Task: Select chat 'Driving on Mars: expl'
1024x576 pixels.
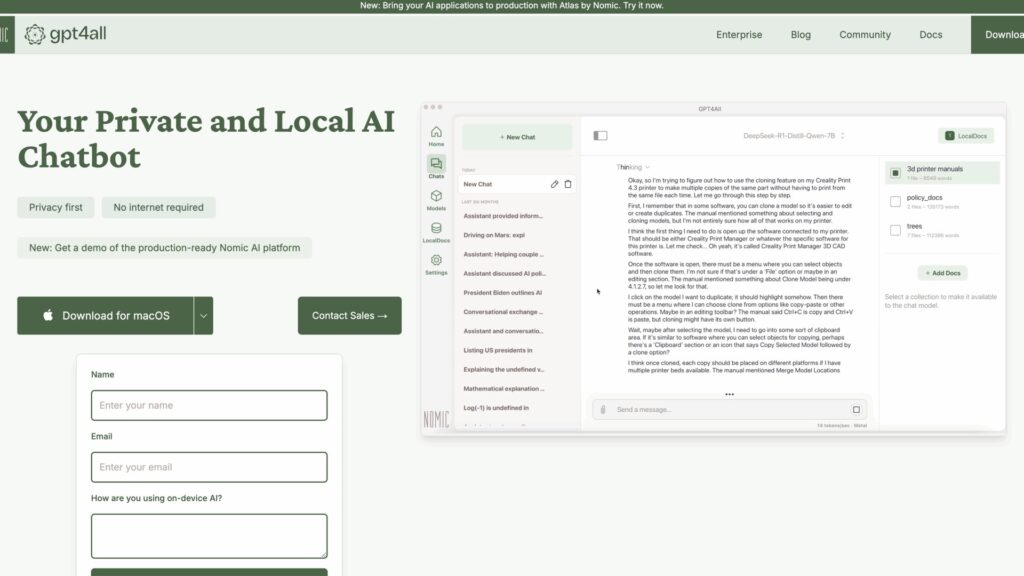Action: [x=494, y=235]
